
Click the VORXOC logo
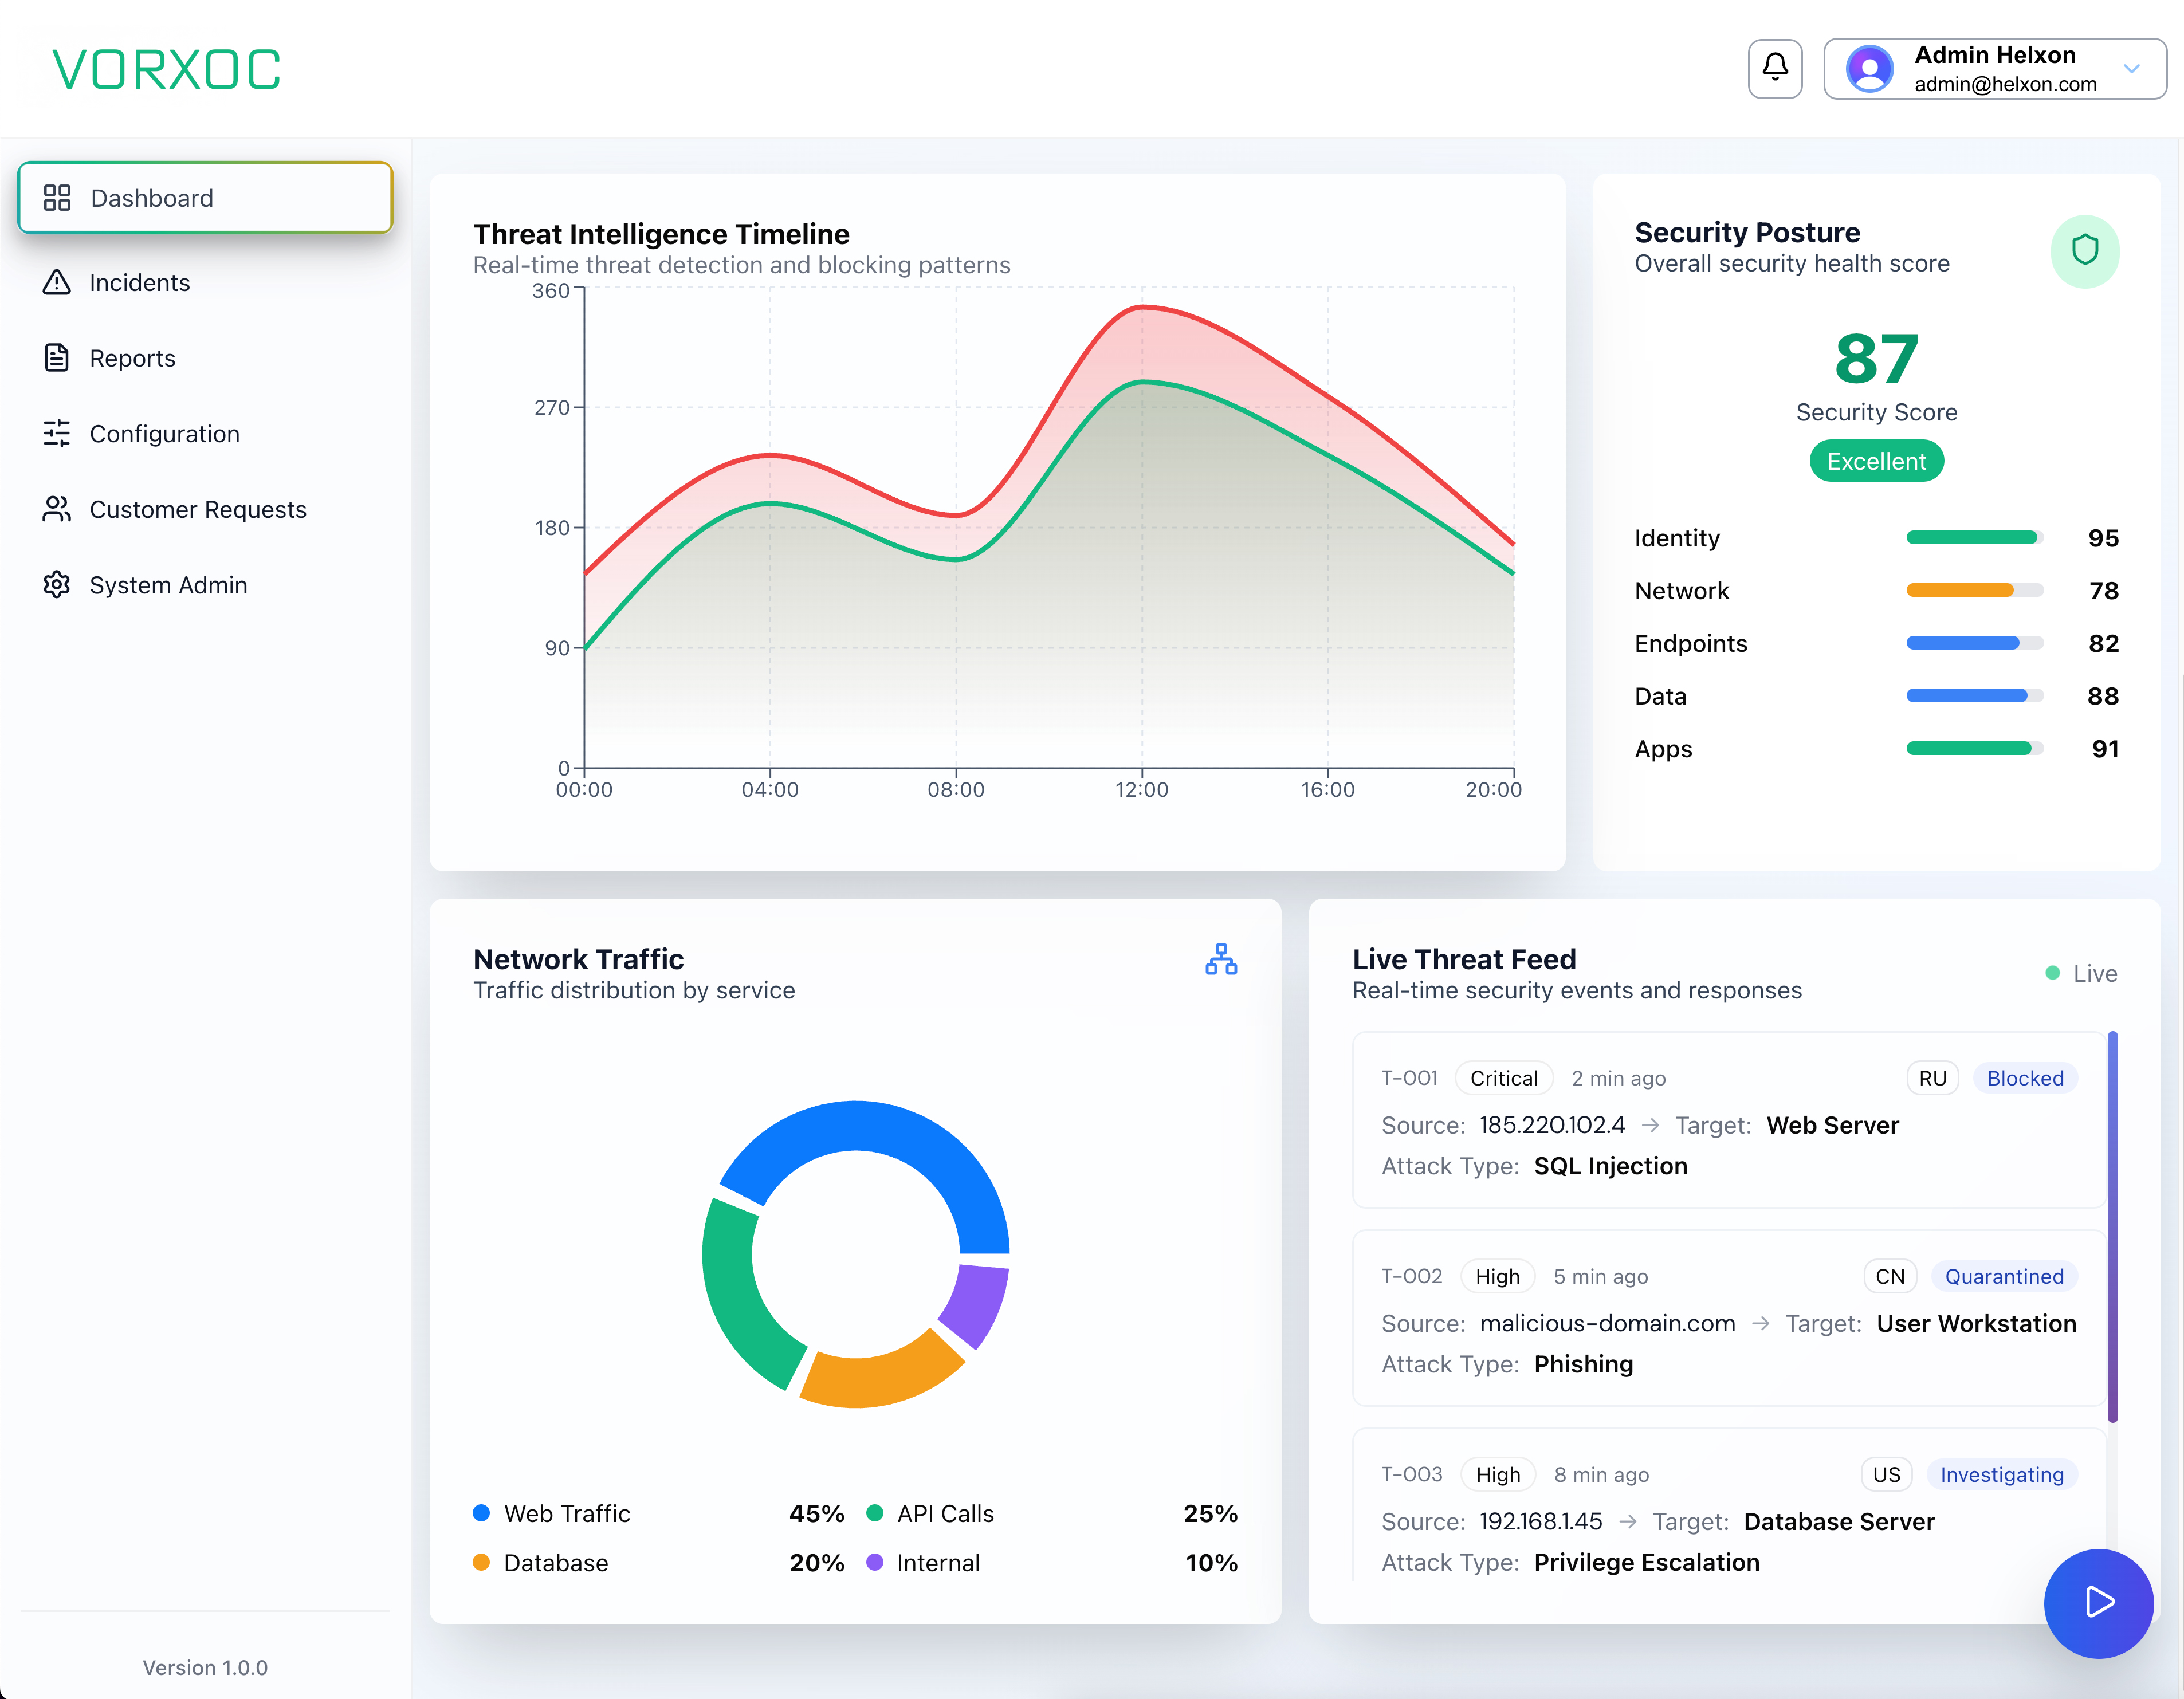pyautogui.click(x=166, y=68)
